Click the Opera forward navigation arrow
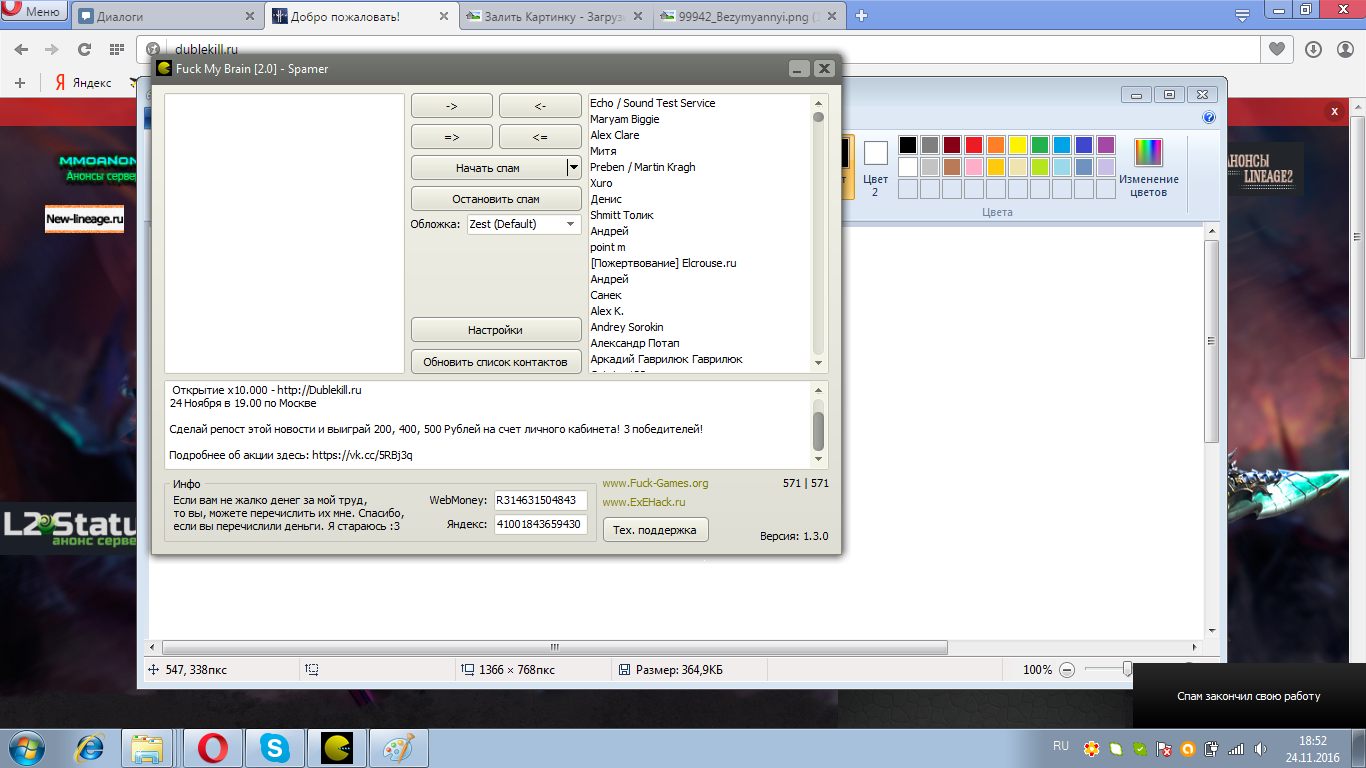 (52, 49)
